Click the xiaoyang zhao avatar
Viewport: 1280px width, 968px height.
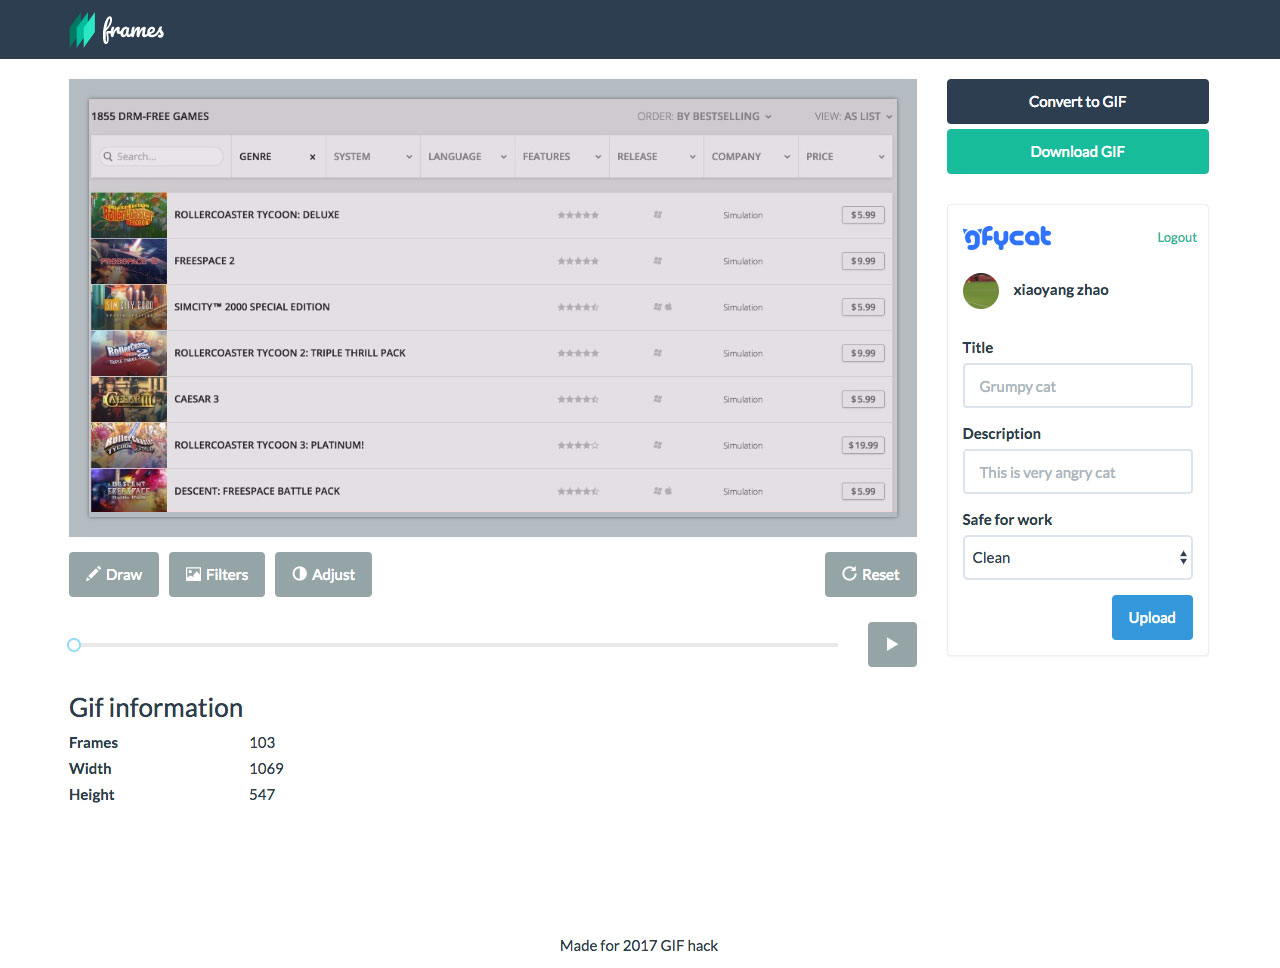(x=981, y=291)
